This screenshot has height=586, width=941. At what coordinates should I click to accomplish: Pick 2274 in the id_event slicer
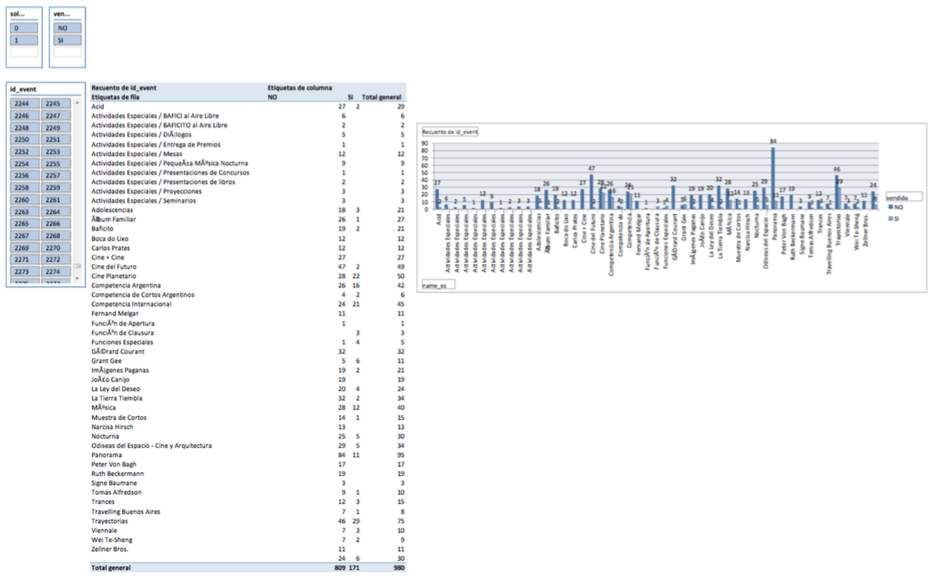point(56,271)
